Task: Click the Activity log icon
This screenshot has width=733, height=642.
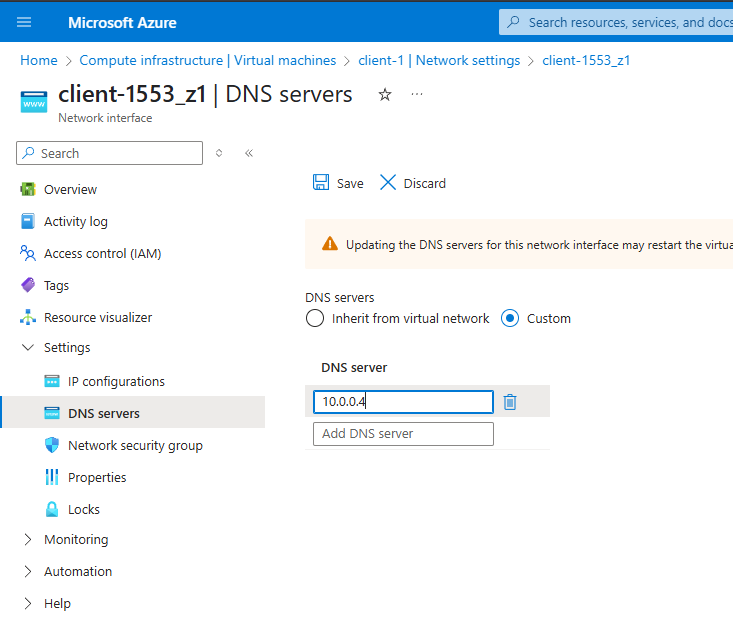Action: point(28,221)
